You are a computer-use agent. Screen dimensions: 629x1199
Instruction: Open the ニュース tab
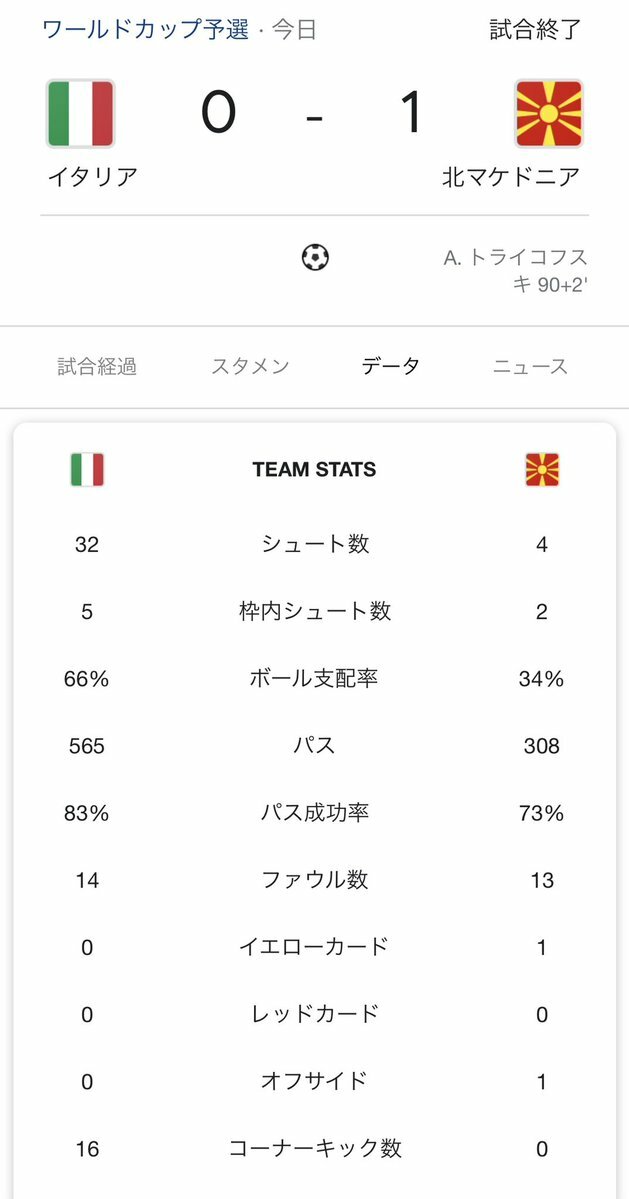coord(530,366)
